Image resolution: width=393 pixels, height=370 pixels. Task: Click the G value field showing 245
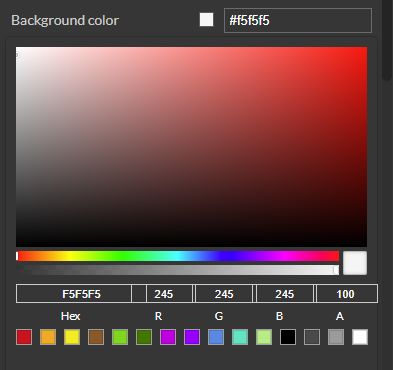click(224, 294)
